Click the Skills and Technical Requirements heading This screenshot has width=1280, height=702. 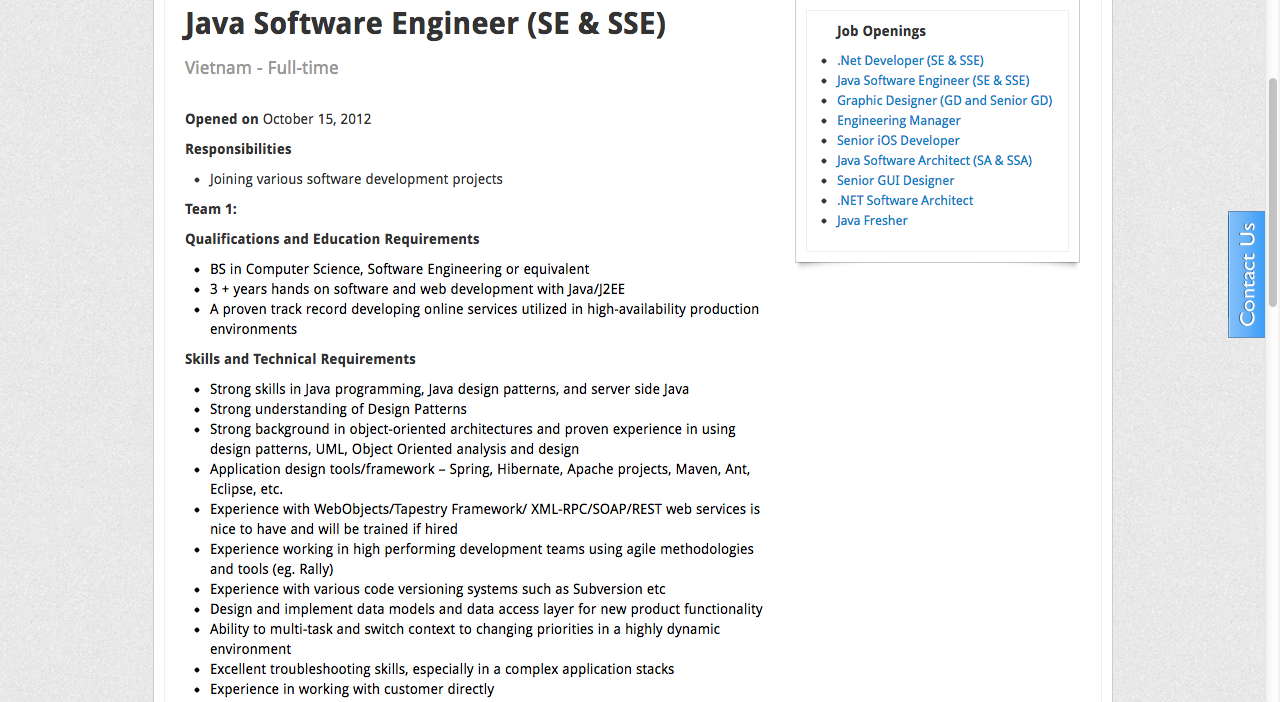point(300,359)
